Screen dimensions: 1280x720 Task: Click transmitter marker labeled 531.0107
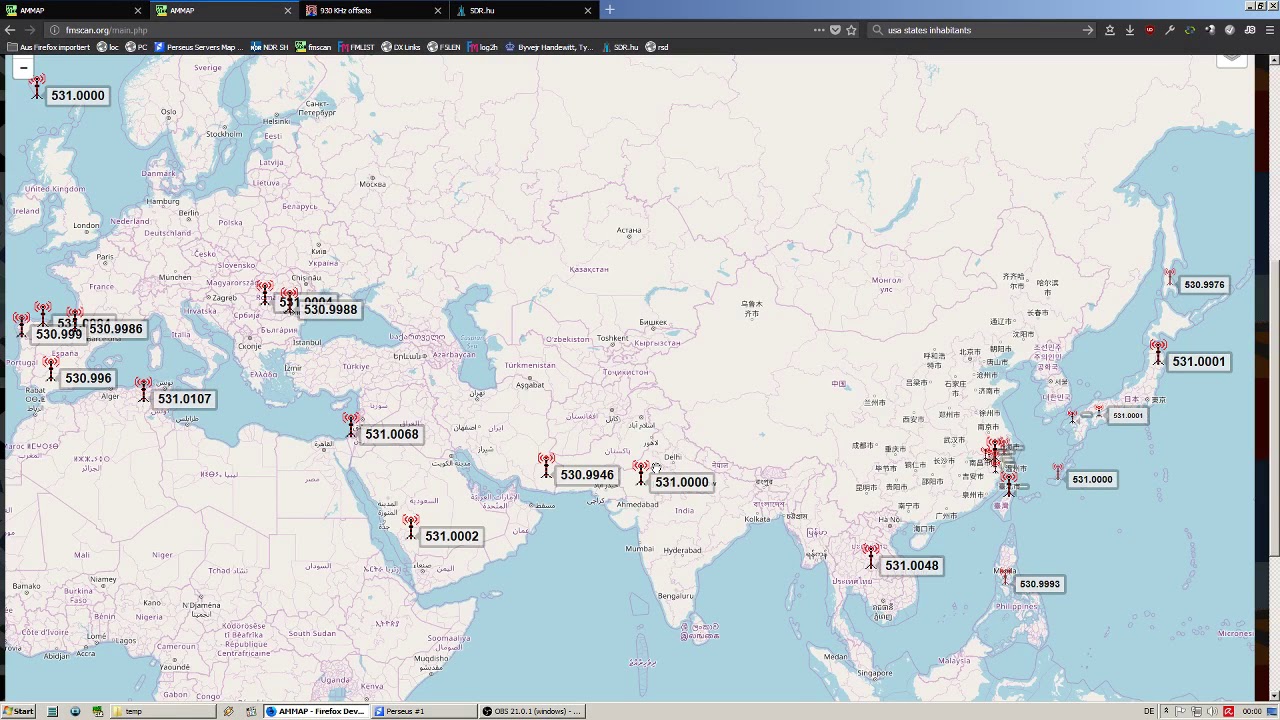click(144, 390)
